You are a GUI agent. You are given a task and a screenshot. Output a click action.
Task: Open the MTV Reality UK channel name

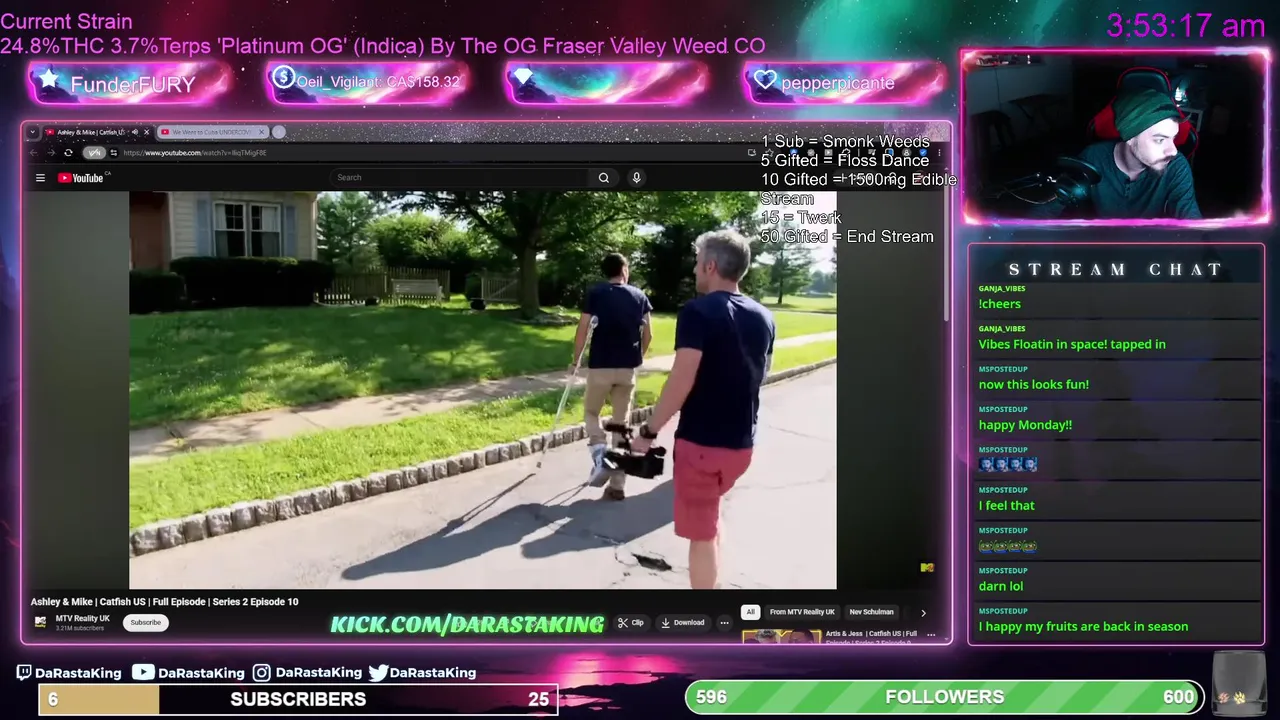point(83,618)
